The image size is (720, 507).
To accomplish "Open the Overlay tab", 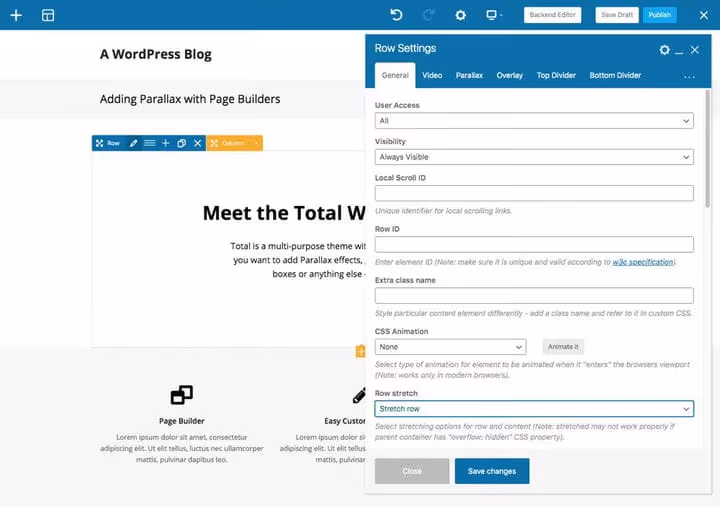I will coord(510,75).
